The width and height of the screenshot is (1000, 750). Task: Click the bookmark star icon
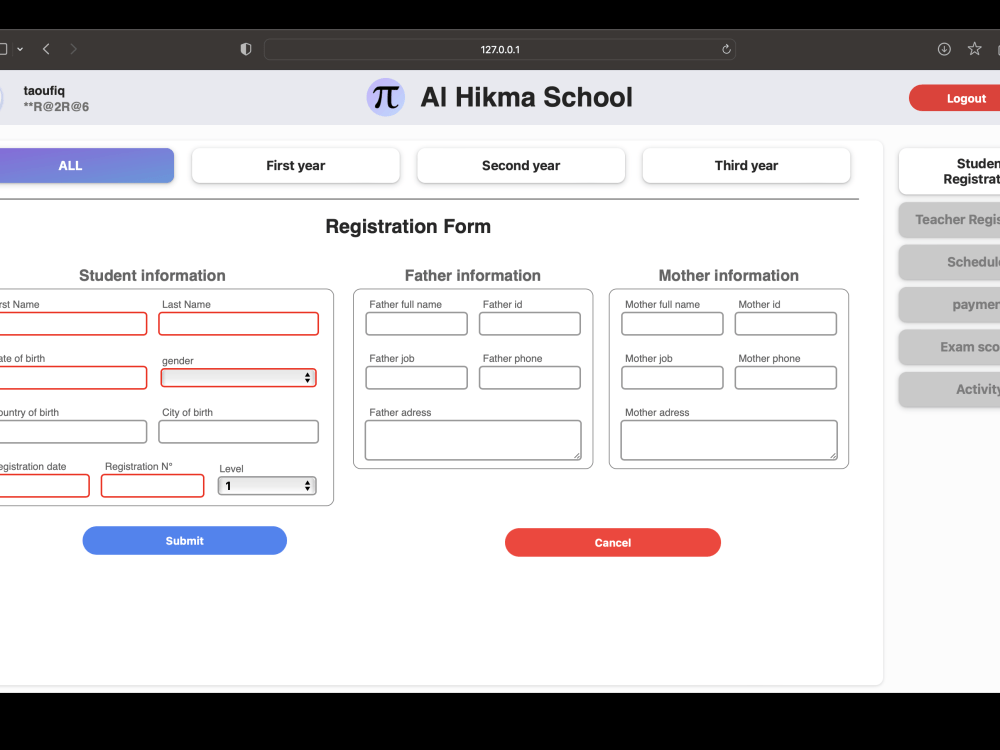[974, 49]
